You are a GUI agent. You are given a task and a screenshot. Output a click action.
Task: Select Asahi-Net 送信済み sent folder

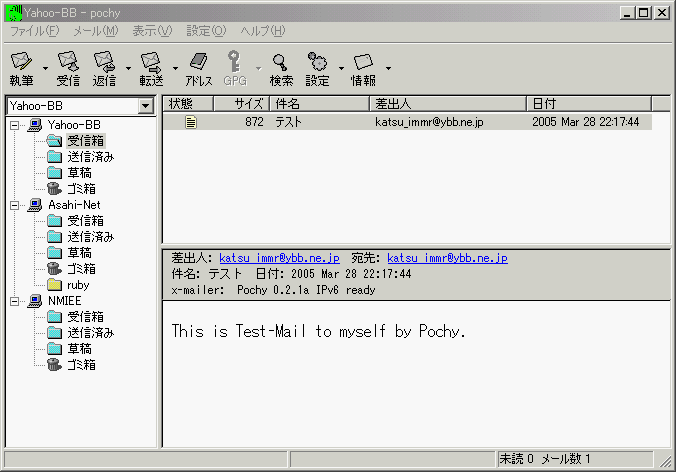pyautogui.click(x=91, y=237)
